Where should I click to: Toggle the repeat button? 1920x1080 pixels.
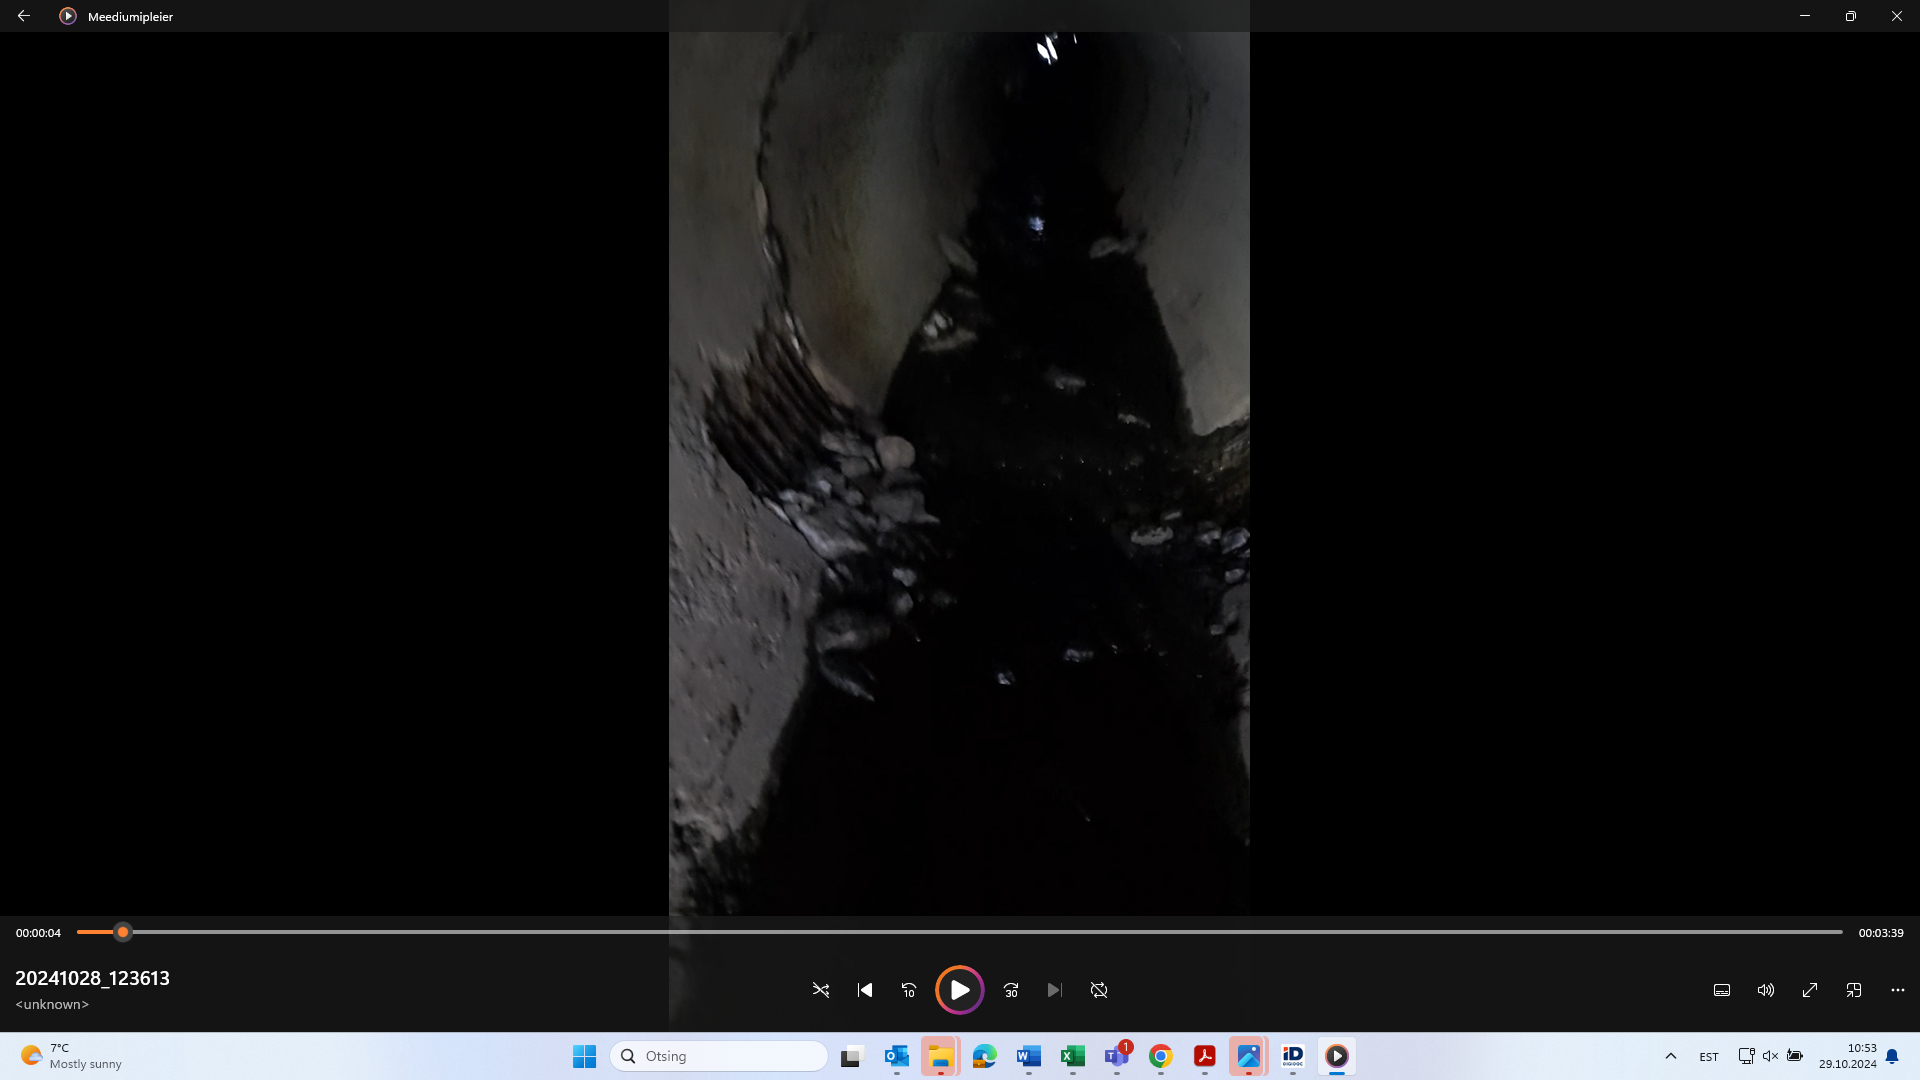click(1099, 990)
